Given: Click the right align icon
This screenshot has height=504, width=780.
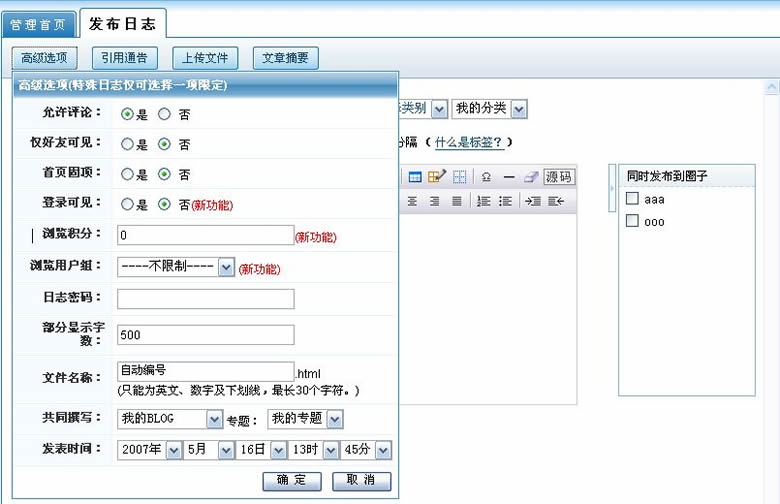Looking at the screenshot, I should (x=434, y=201).
